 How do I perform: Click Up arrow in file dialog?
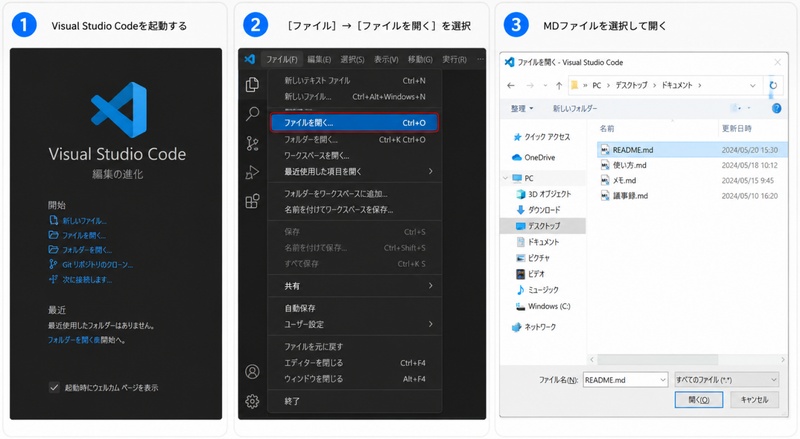[x=559, y=85]
